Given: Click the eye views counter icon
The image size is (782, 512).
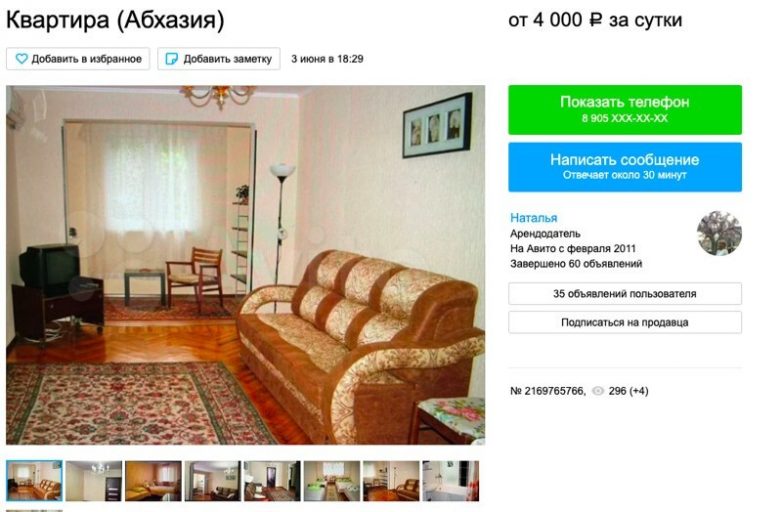Looking at the screenshot, I should (x=597, y=391).
